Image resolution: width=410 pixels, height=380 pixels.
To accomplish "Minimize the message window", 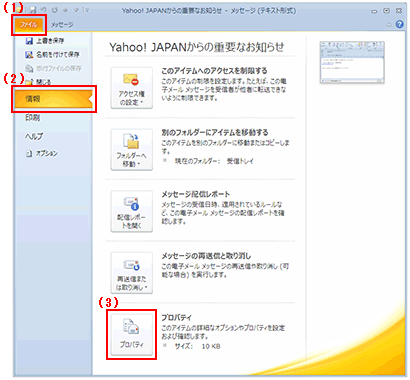I will pos(374,11).
